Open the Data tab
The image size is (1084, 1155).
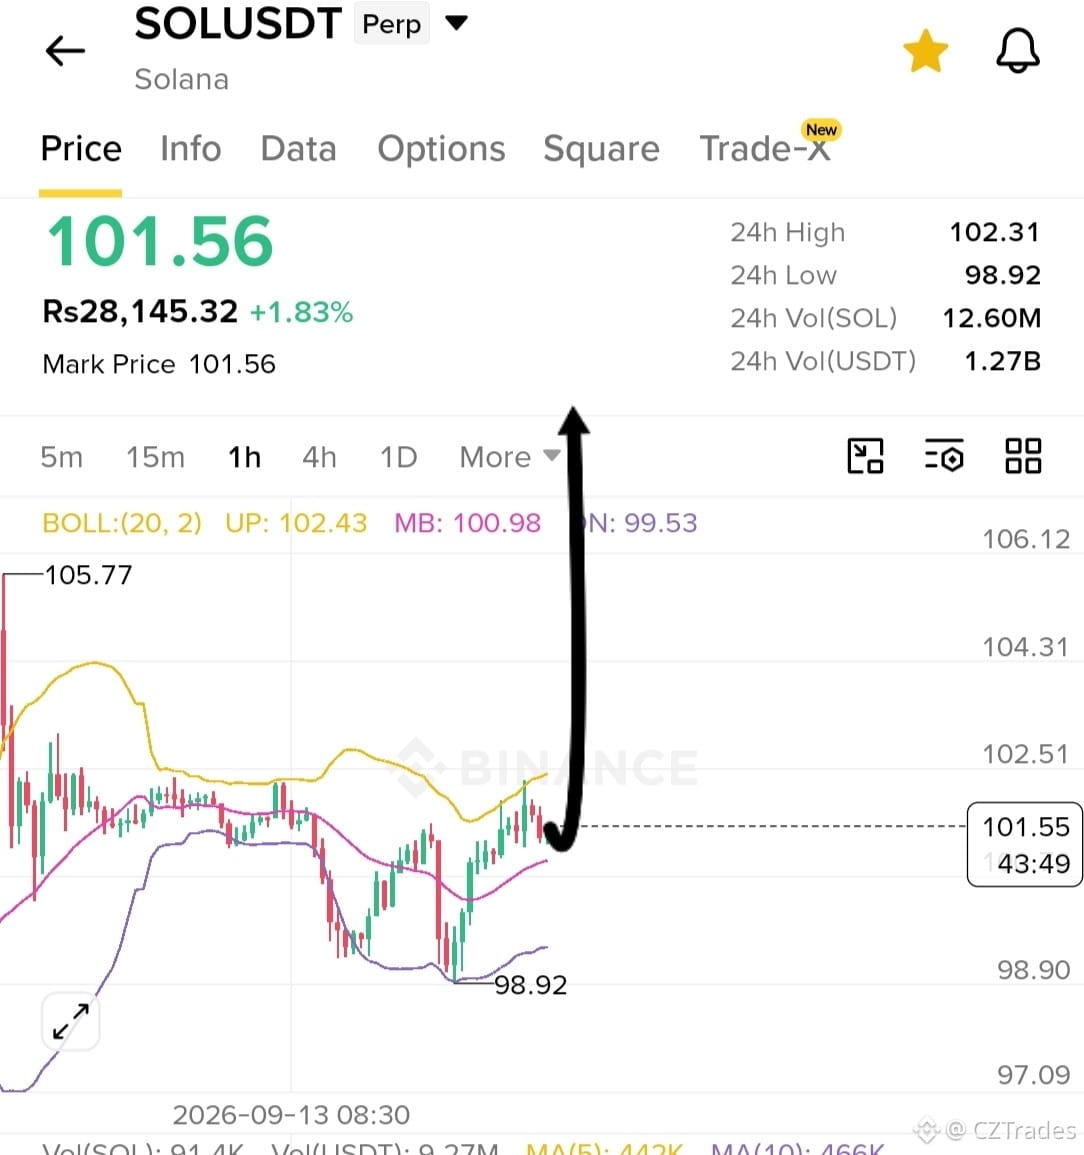point(298,149)
